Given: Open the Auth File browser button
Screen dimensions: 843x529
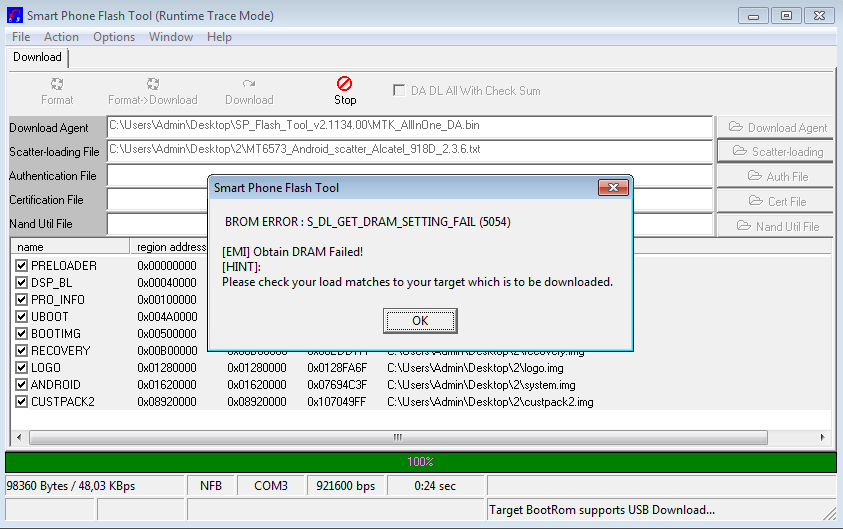Looking at the screenshot, I should click(776, 176).
